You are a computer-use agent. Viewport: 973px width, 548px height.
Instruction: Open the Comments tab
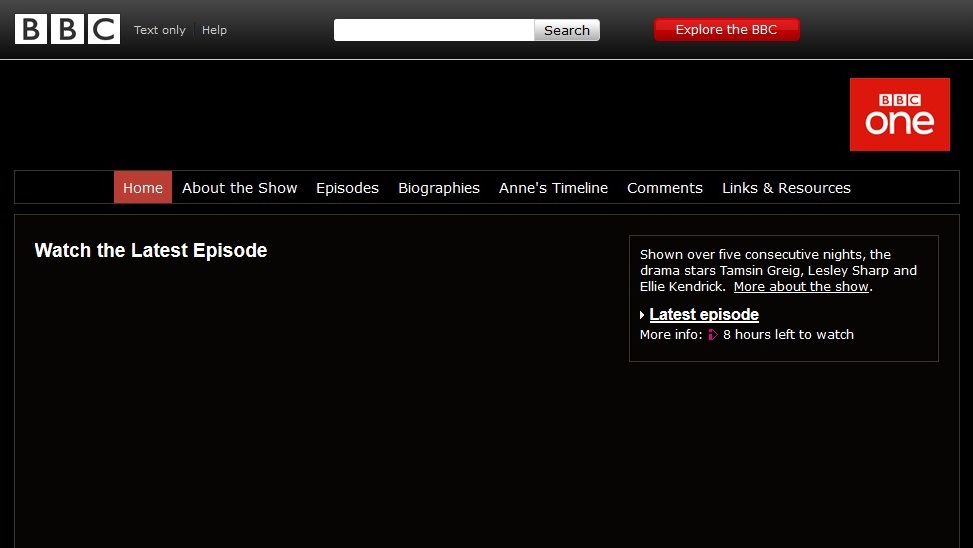point(665,187)
